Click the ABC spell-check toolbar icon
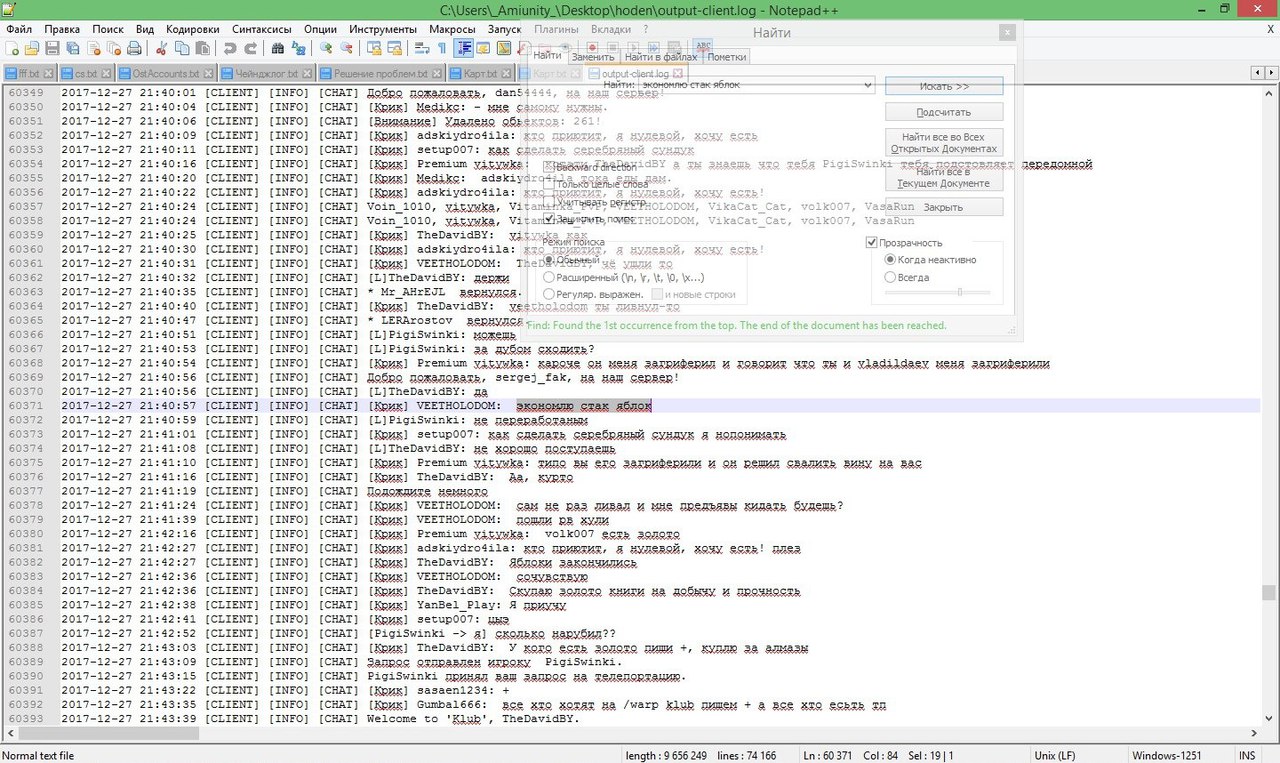This screenshot has height=763, width=1280. pyautogui.click(x=703, y=48)
